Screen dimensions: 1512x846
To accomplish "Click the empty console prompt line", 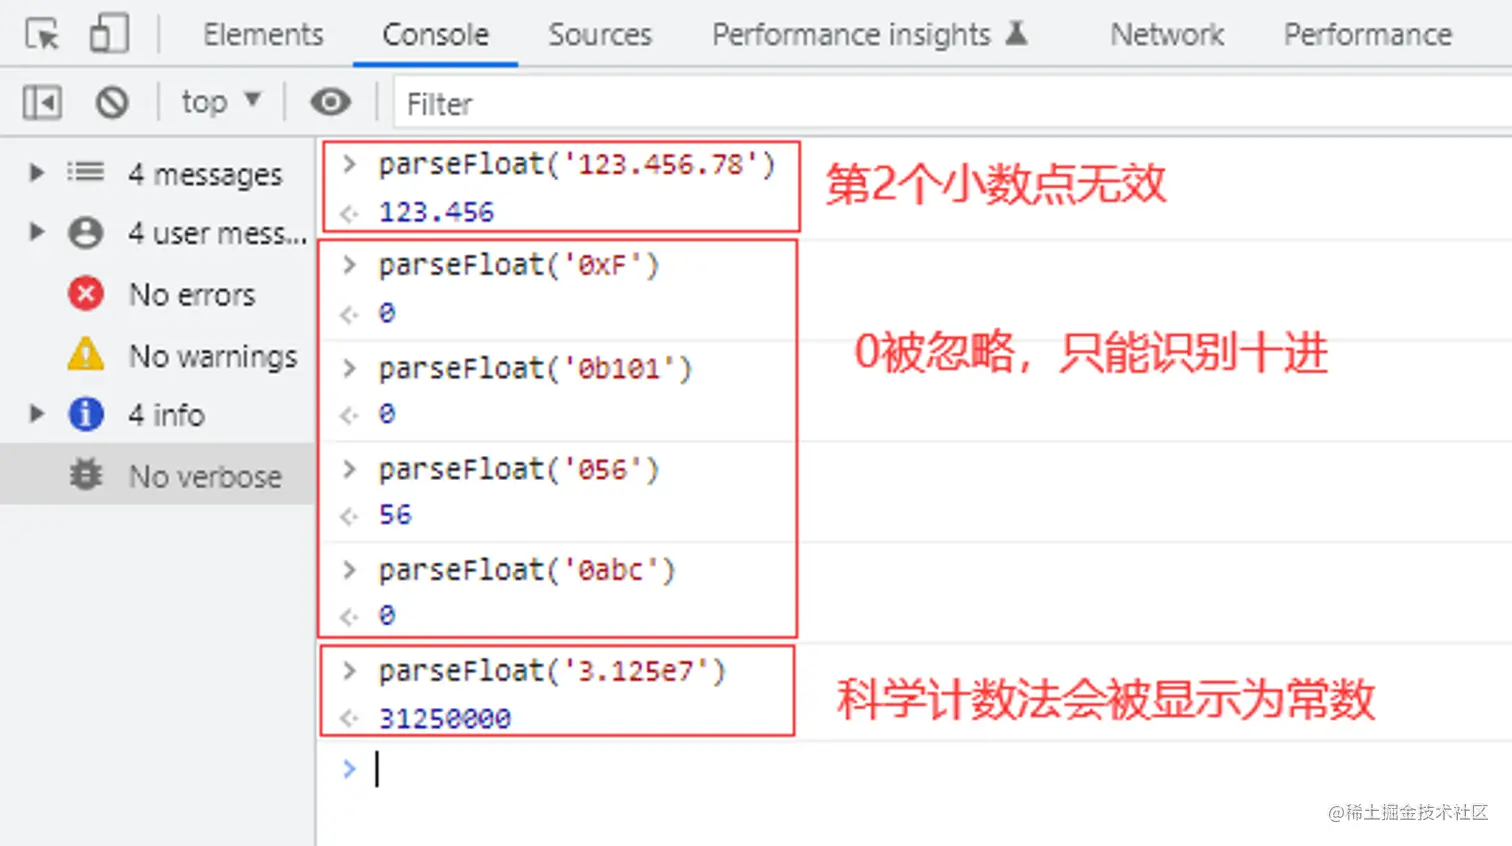I will [x=900, y=769].
